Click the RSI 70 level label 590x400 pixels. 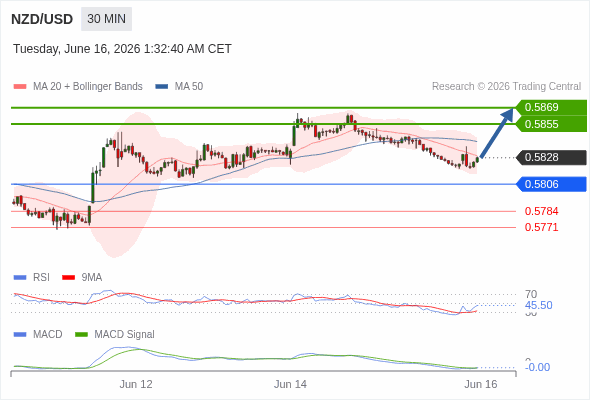click(x=531, y=294)
